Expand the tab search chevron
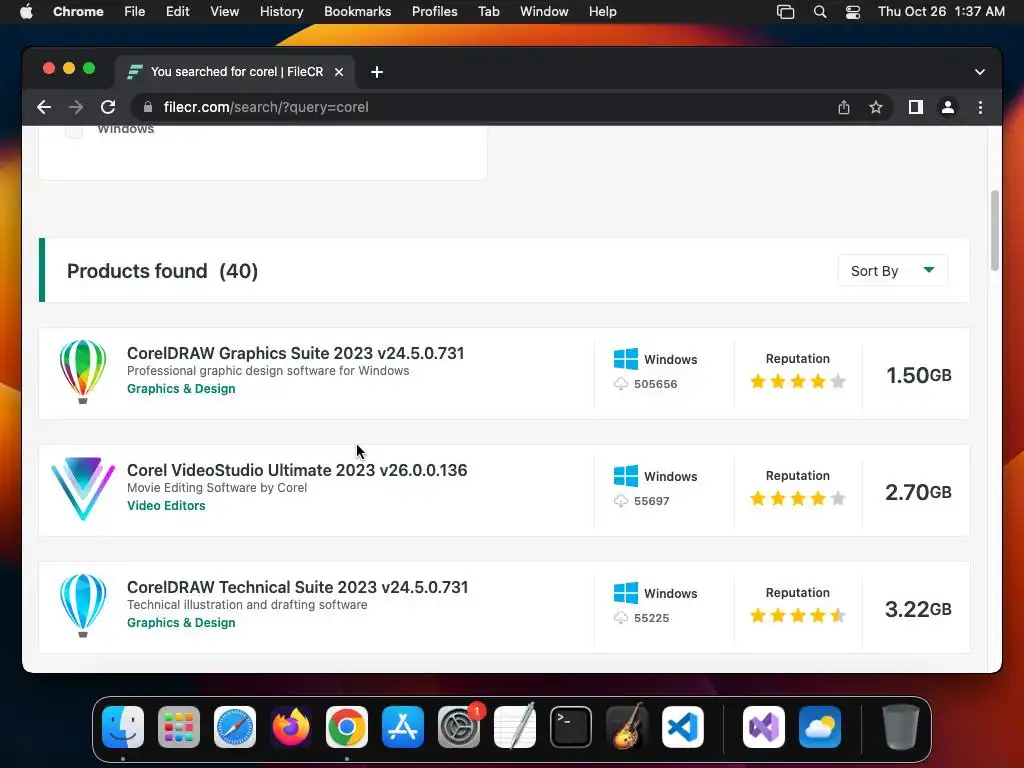Image resolution: width=1024 pixels, height=768 pixels. coord(980,72)
